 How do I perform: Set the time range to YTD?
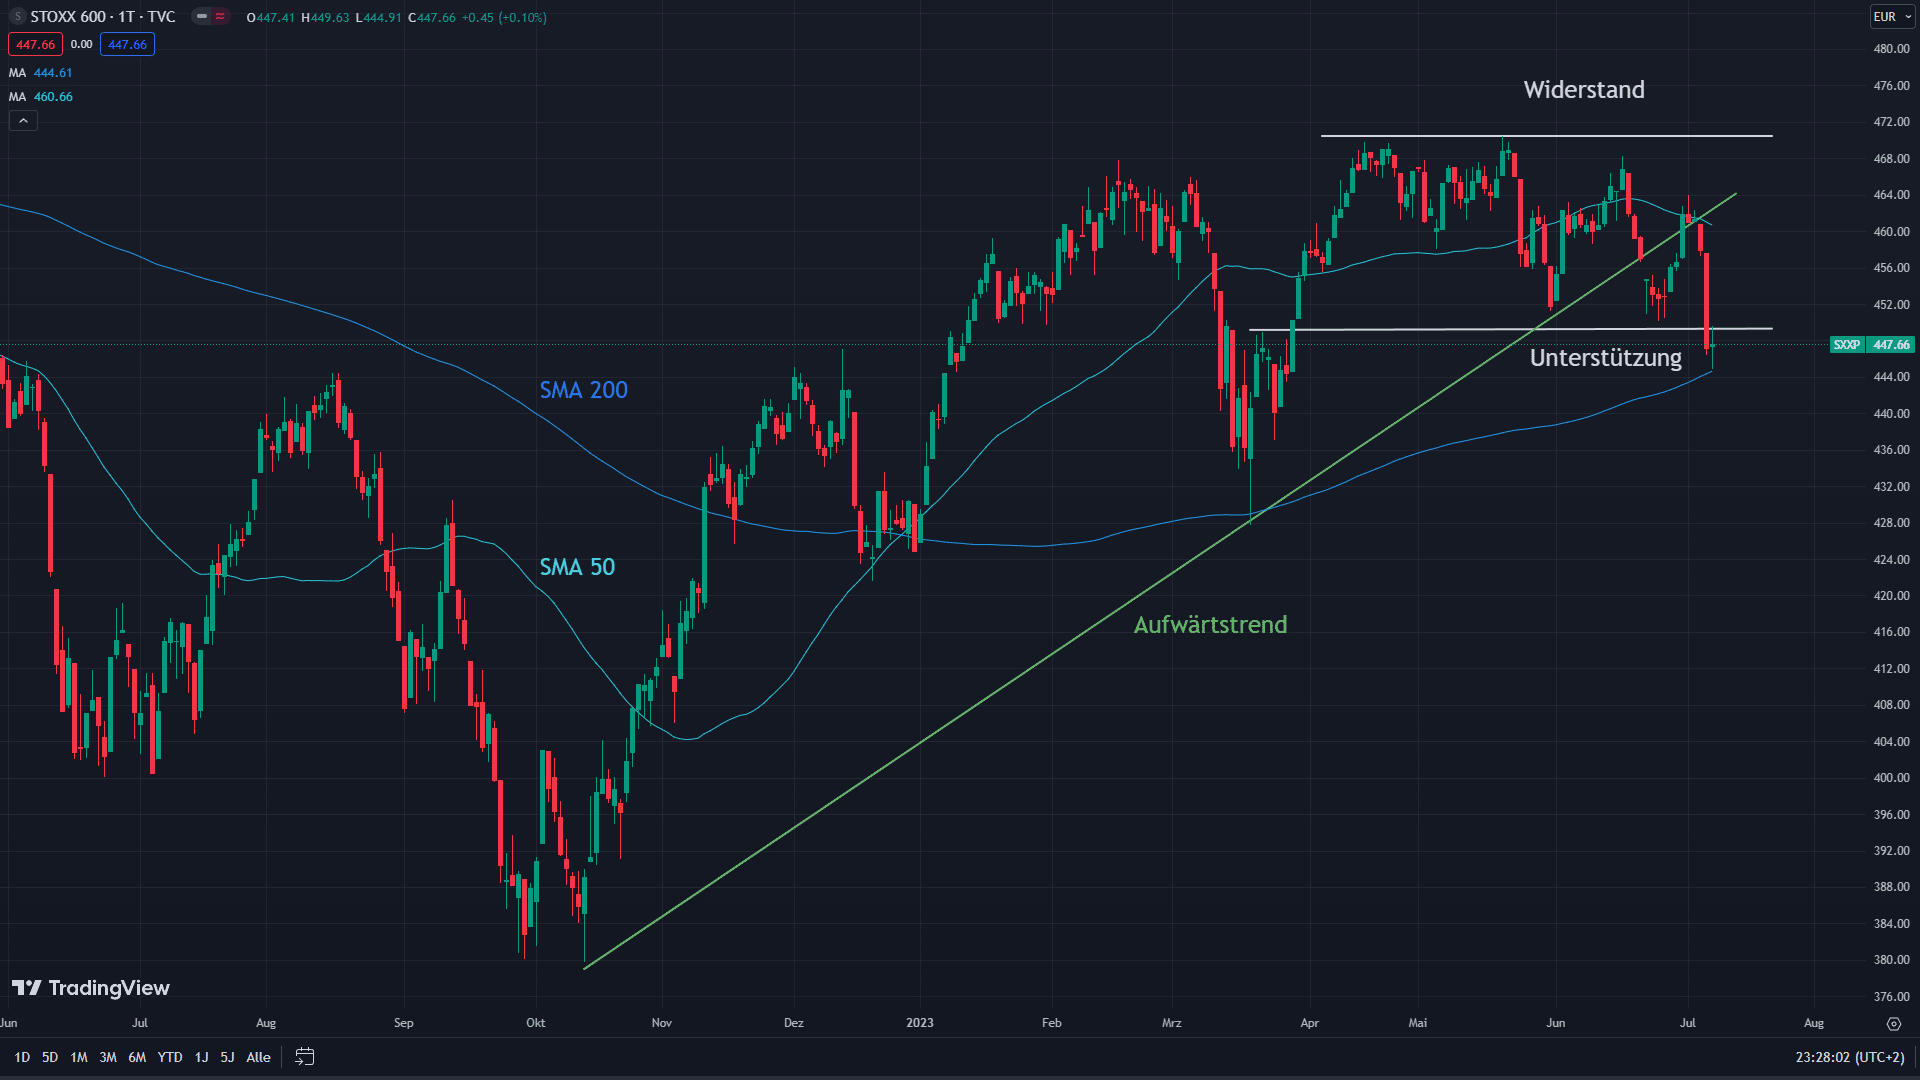pos(170,1057)
